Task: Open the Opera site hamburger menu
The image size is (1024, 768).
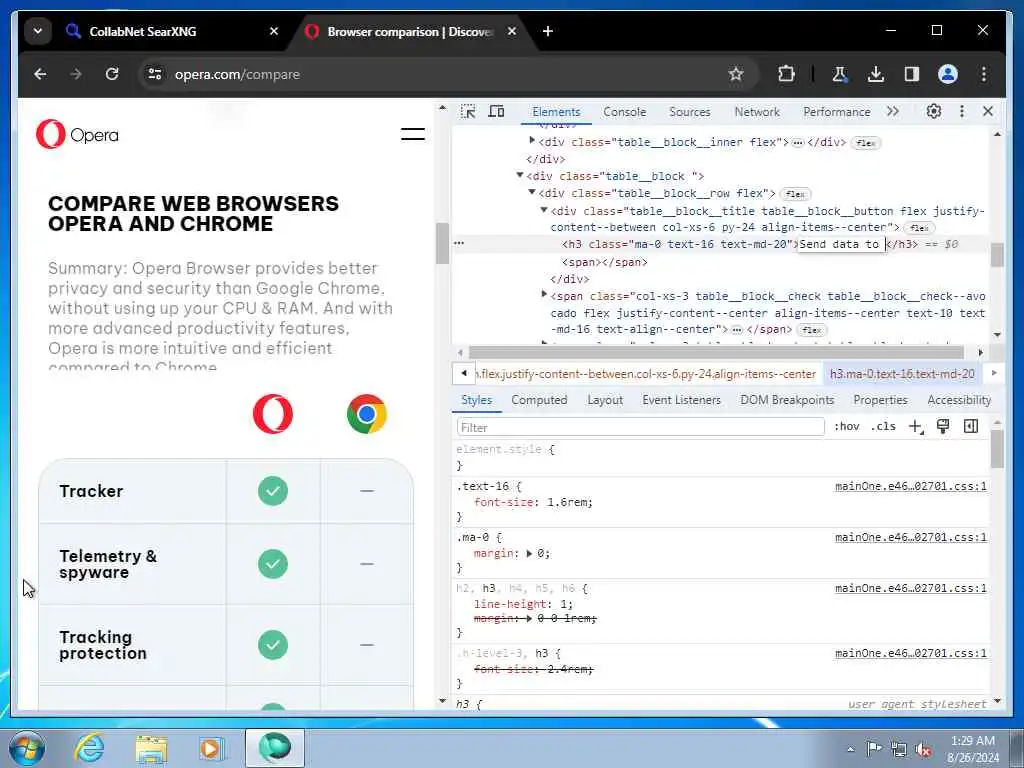Action: coord(412,134)
